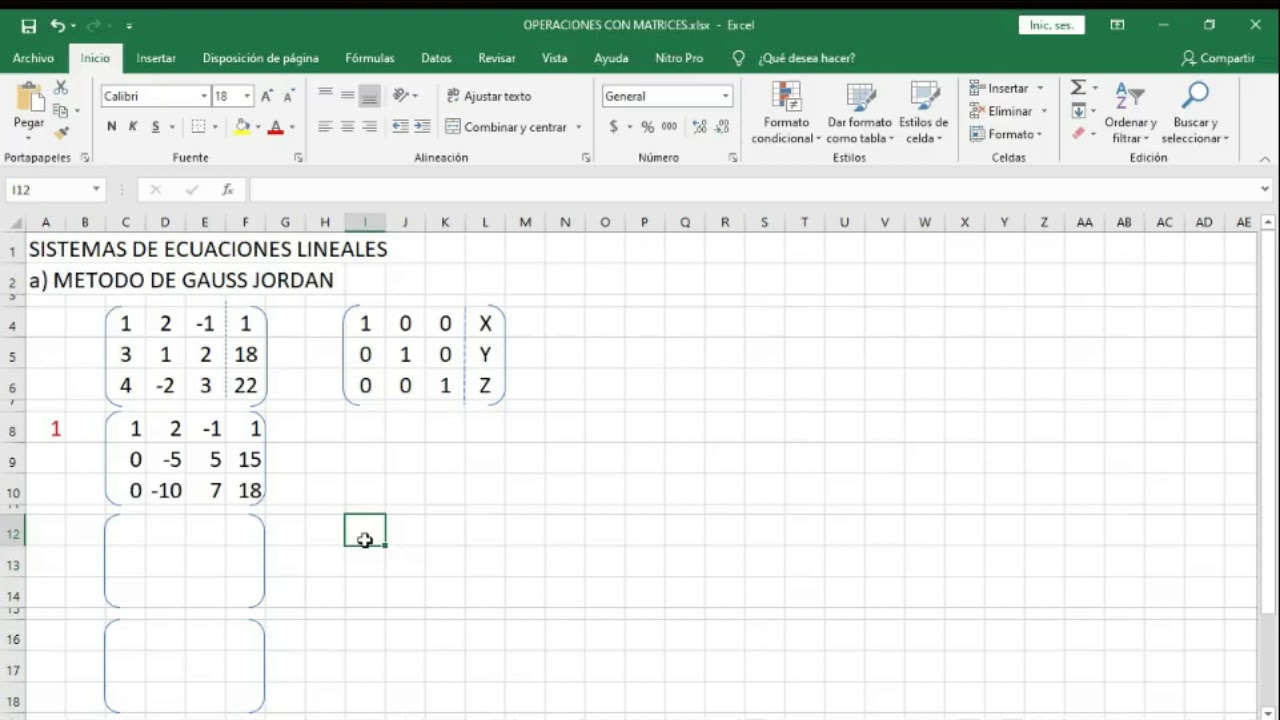1280x720 pixels.
Task: Click the Cut scissors icon
Action: coord(61,88)
